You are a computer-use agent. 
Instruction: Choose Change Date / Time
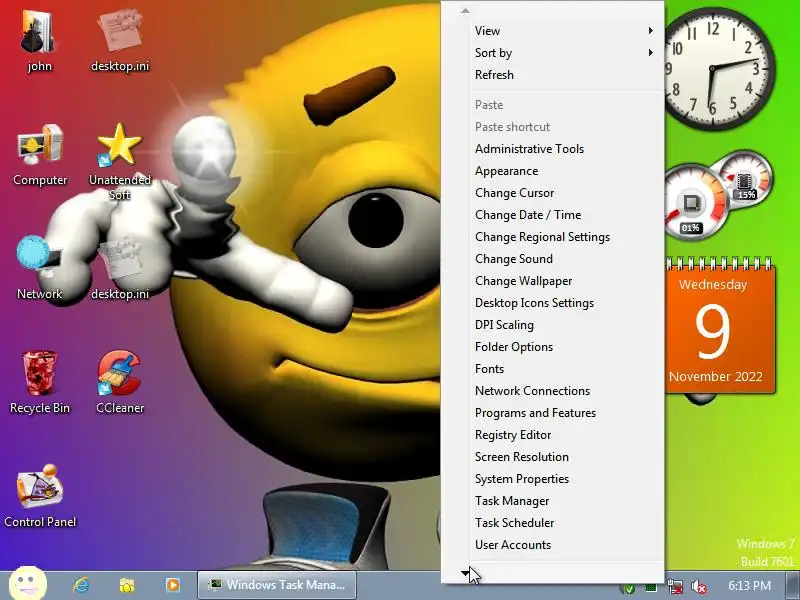point(553,214)
